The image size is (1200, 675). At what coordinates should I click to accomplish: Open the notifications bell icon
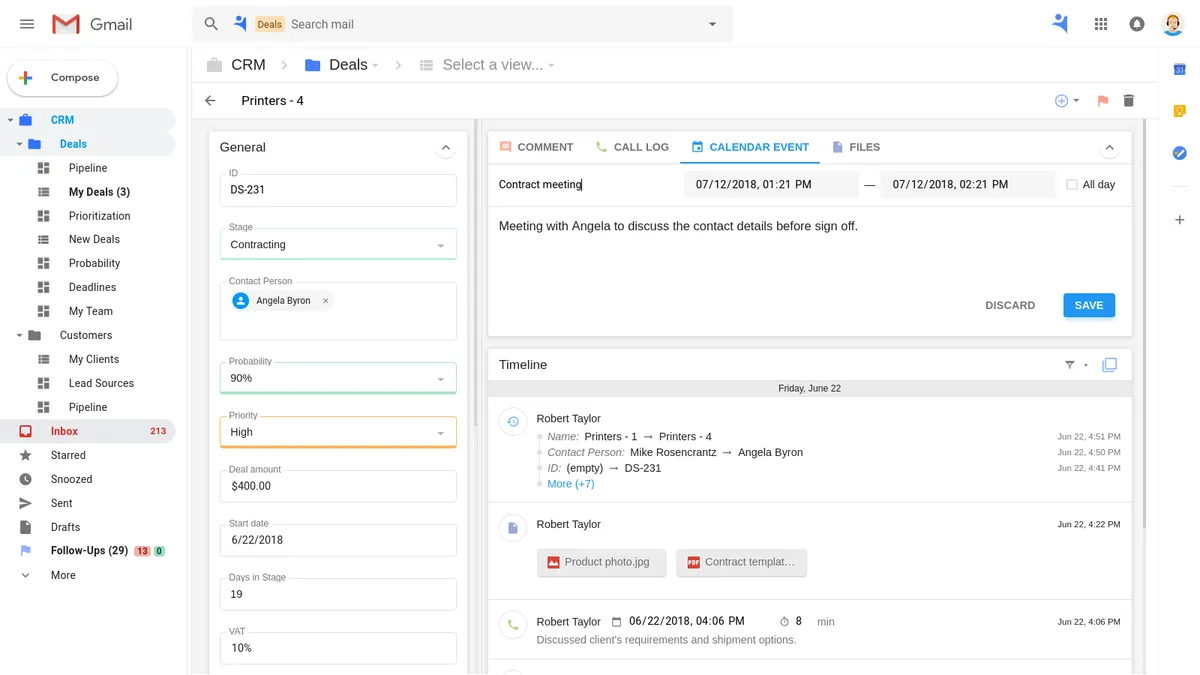1137,24
